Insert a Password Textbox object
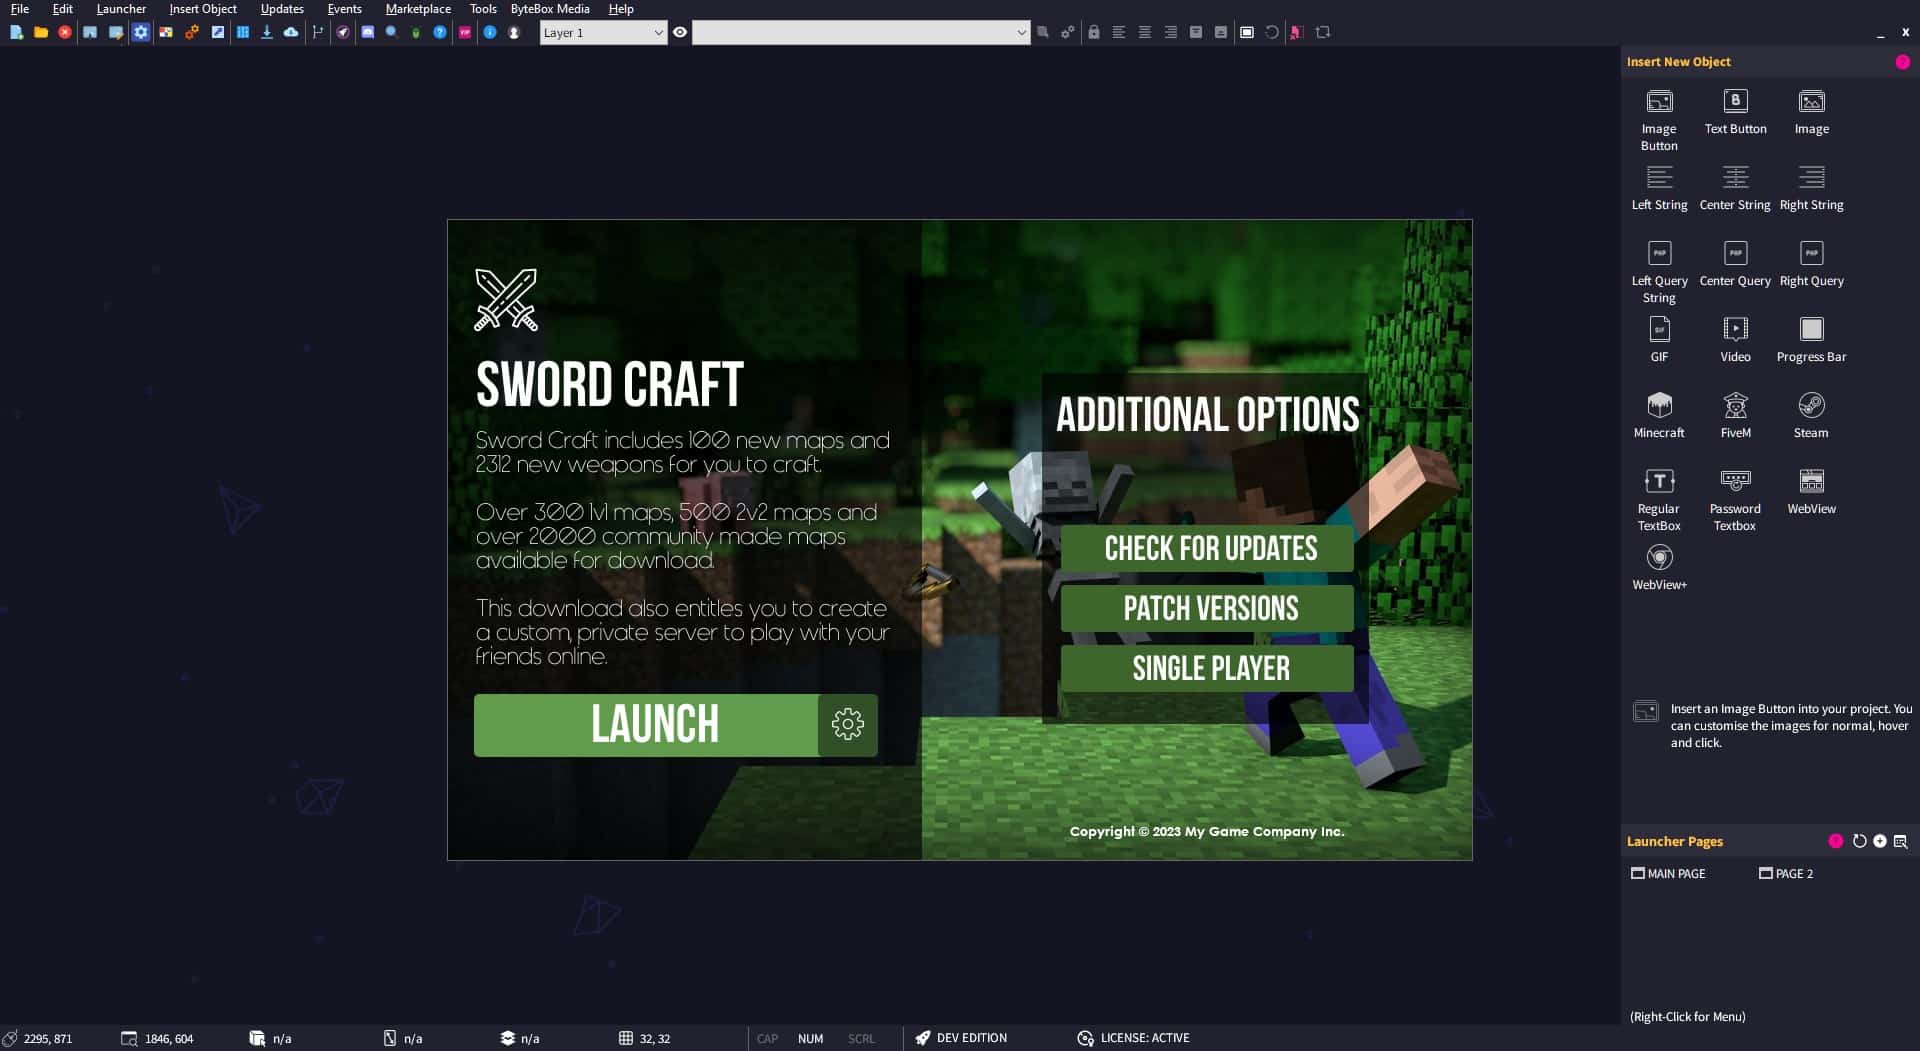 point(1735,482)
